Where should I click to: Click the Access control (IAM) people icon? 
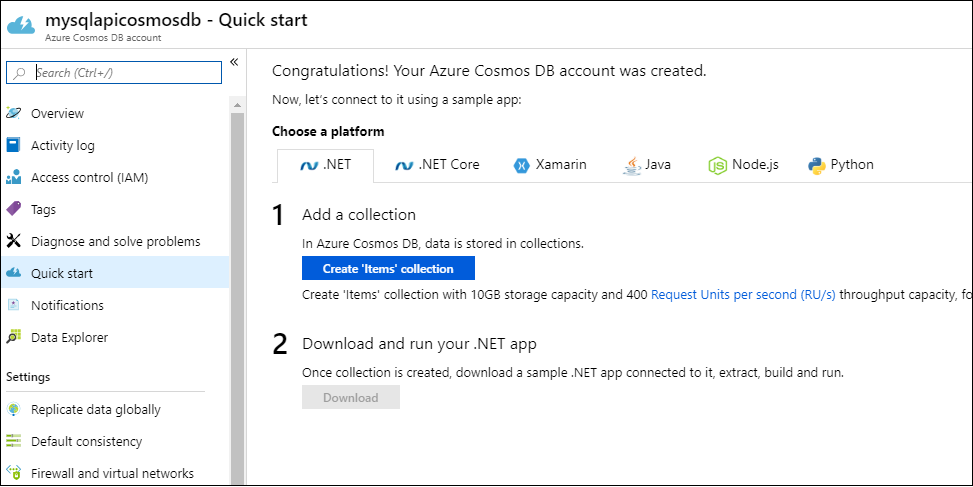point(14,178)
